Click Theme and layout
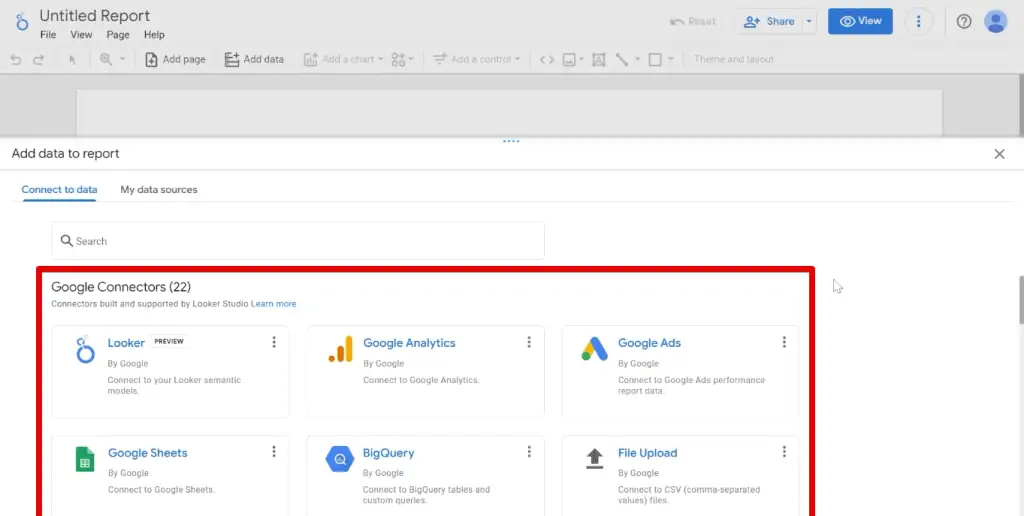Screen dimensions: 1024x516 733,59
